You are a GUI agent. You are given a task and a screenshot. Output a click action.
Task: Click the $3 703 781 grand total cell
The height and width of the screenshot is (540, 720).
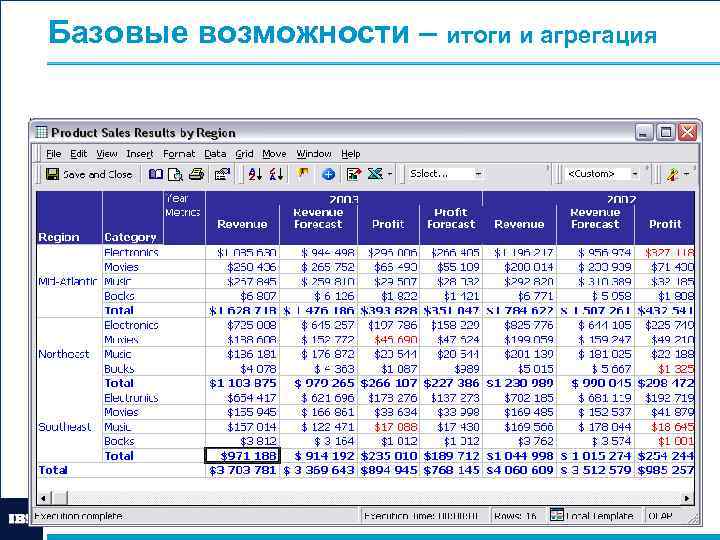(242, 470)
